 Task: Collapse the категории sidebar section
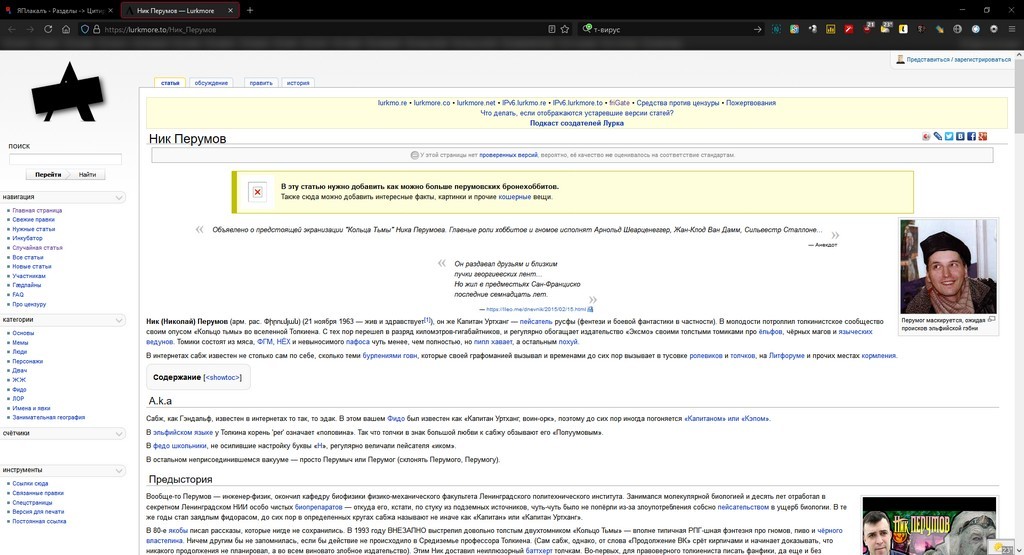click(x=119, y=320)
